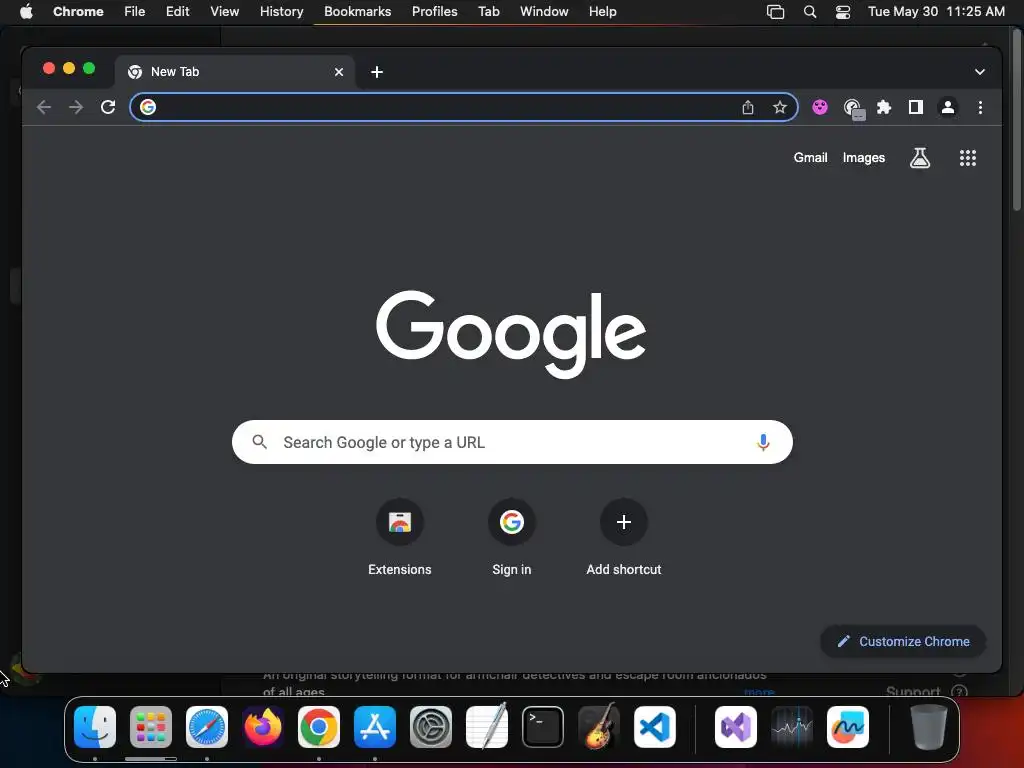Image resolution: width=1024 pixels, height=768 pixels.
Task: Click the share icon in address bar
Action: [748, 107]
